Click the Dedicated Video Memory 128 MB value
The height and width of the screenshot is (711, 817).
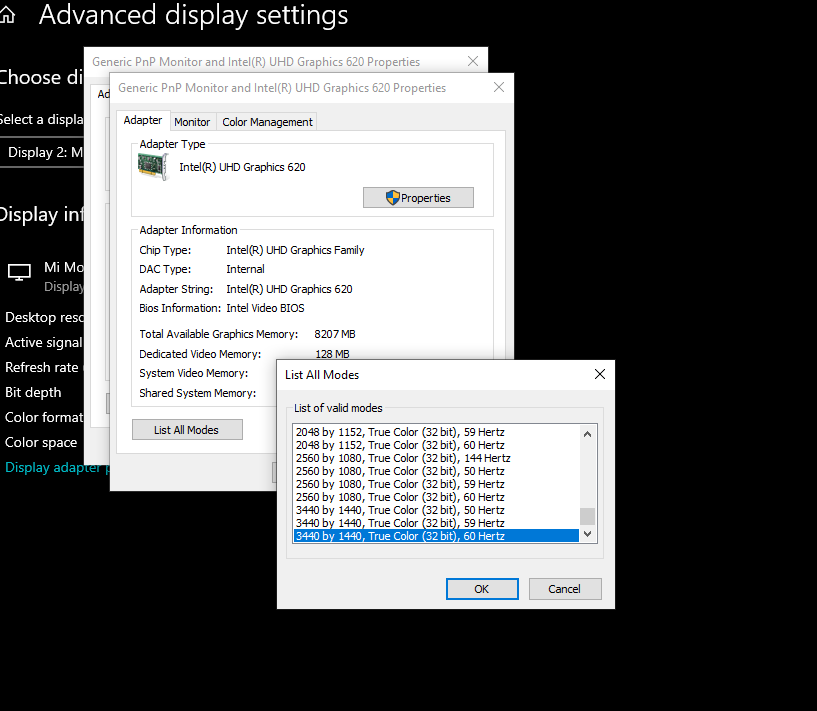click(332, 354)
